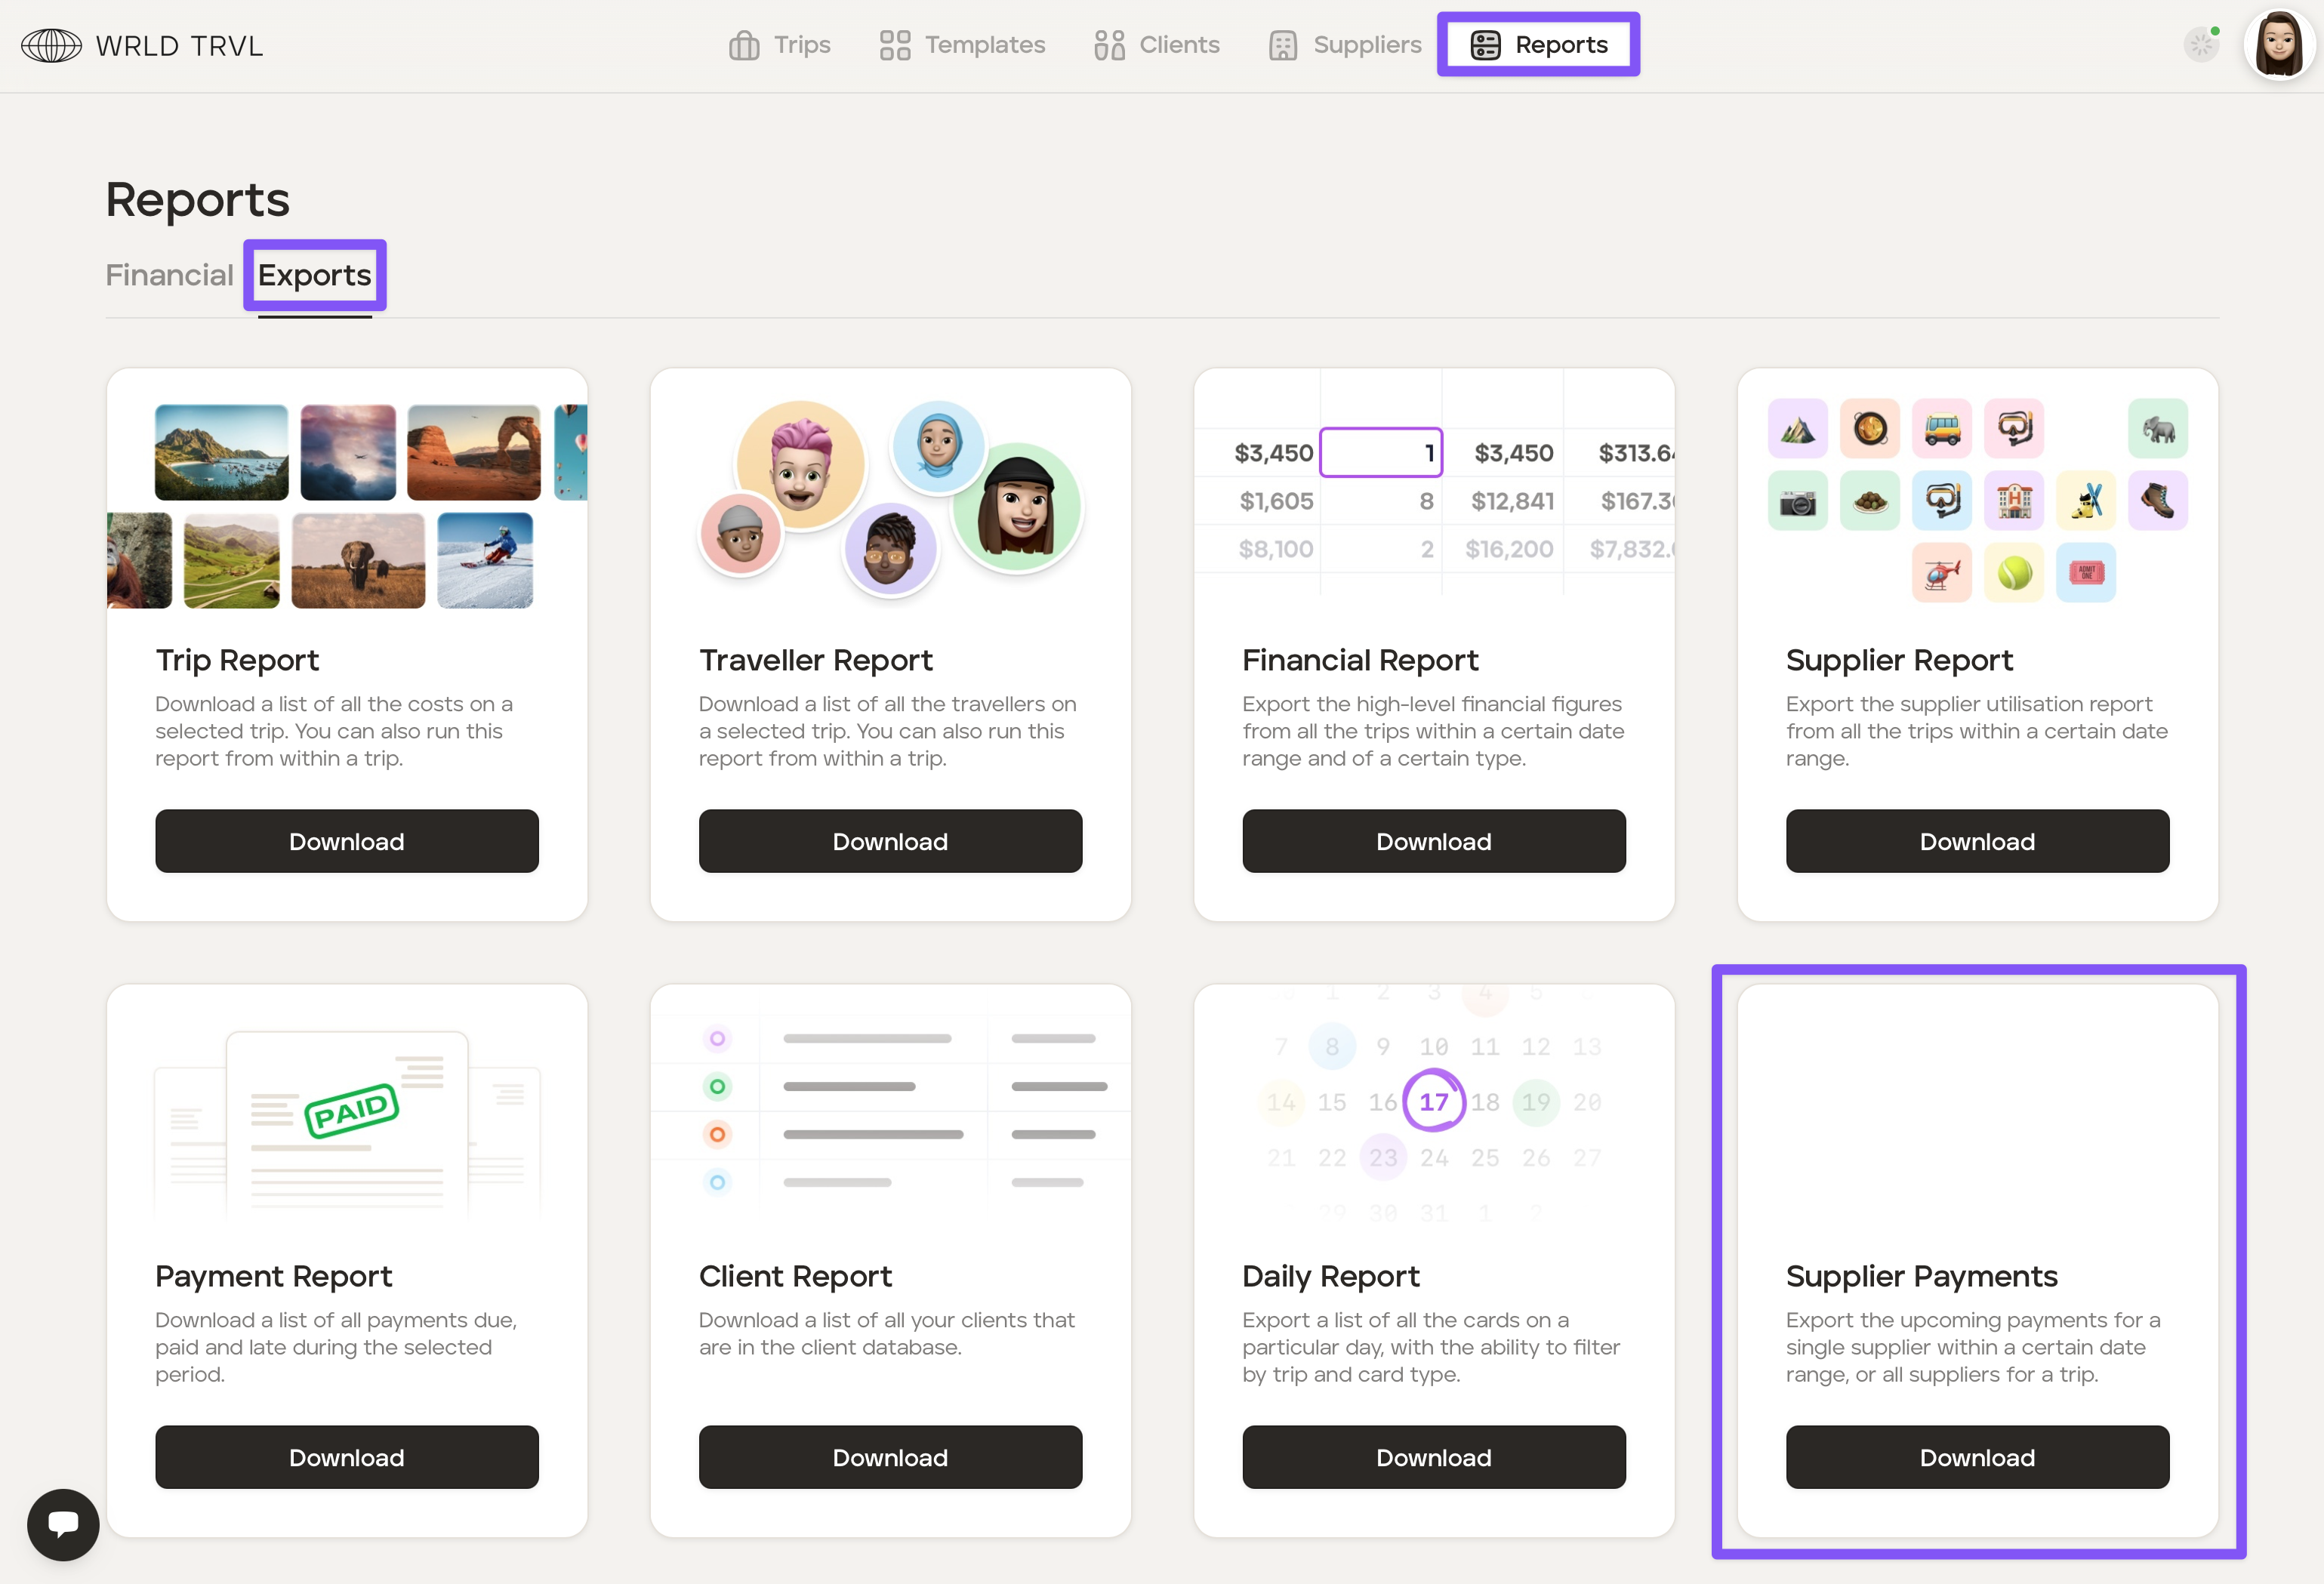Click the helicopter emoji tile
Screen dimensions: 2324x1584
[1941, 573]
